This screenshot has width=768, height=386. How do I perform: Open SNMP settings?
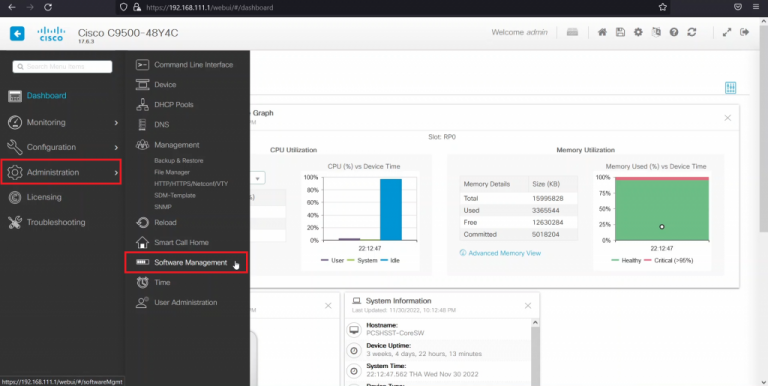[x=163, y=207]
